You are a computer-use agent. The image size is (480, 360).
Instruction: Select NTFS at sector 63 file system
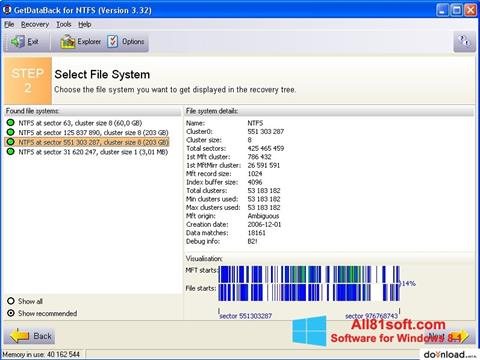click(80, 123)
